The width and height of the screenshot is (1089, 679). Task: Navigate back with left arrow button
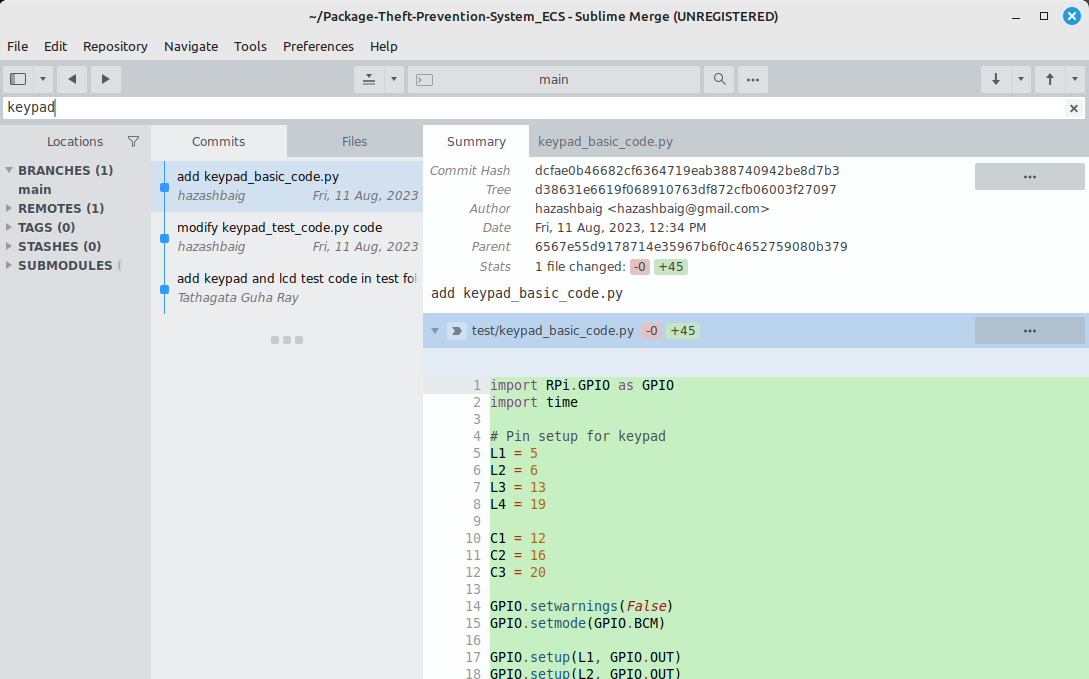point(71,79)
